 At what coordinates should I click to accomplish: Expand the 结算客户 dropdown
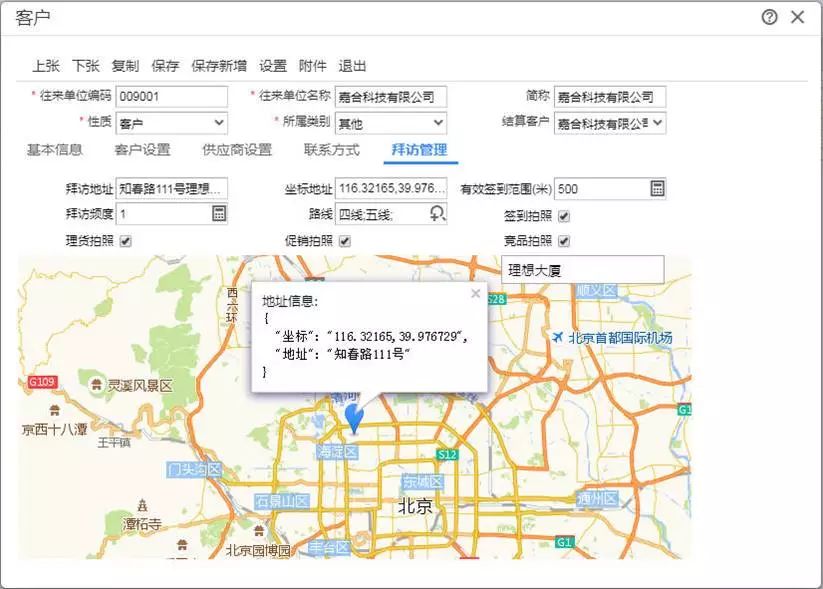pos(658,124)
